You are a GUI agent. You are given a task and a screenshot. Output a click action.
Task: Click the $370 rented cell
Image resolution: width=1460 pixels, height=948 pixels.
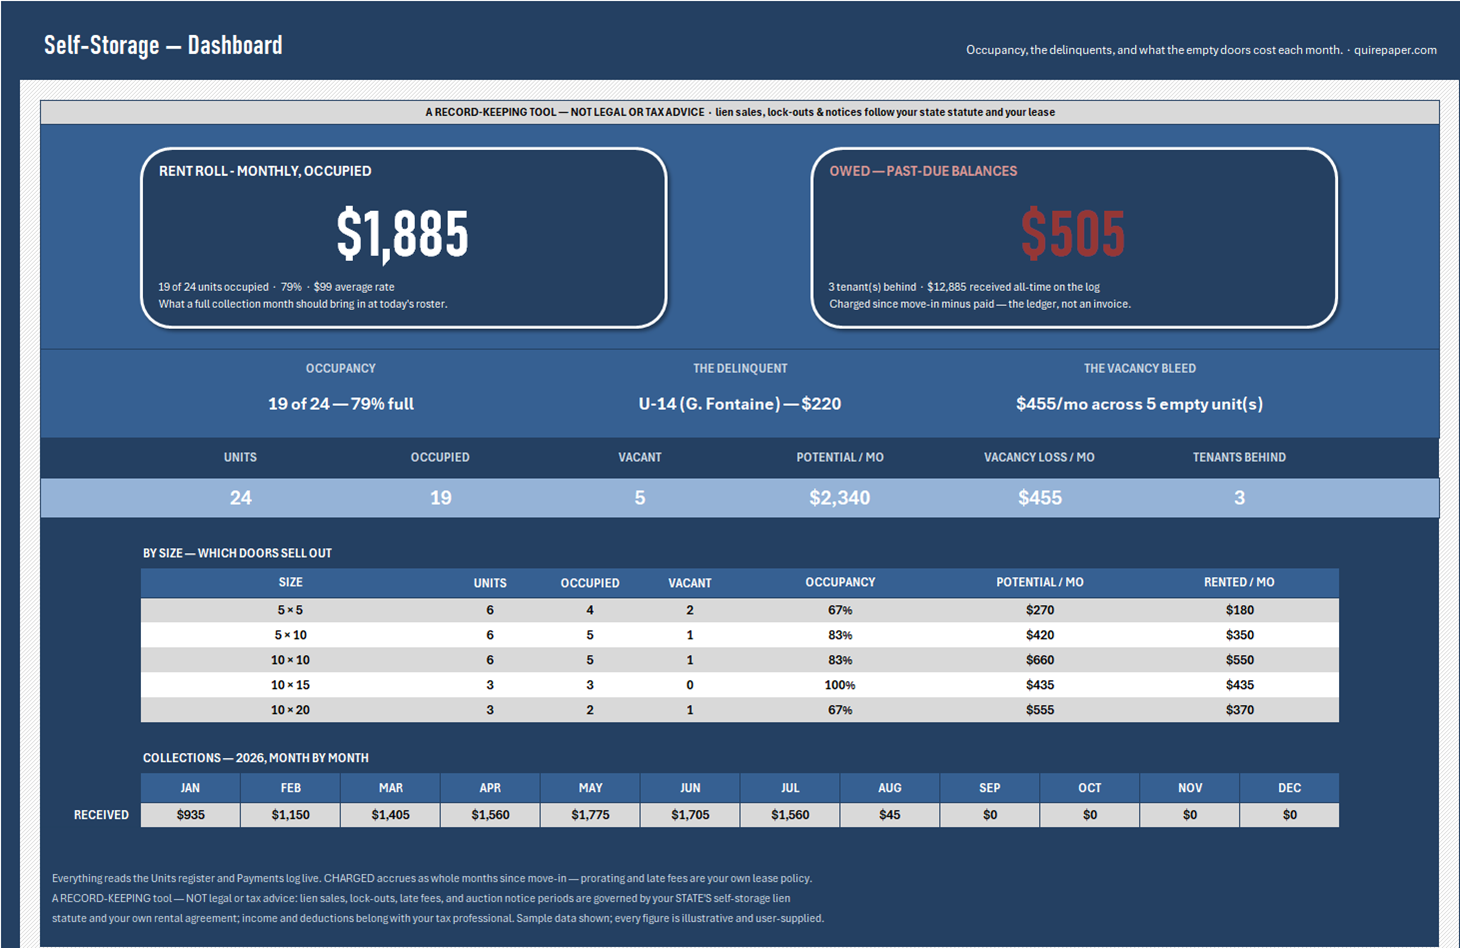1239,710
